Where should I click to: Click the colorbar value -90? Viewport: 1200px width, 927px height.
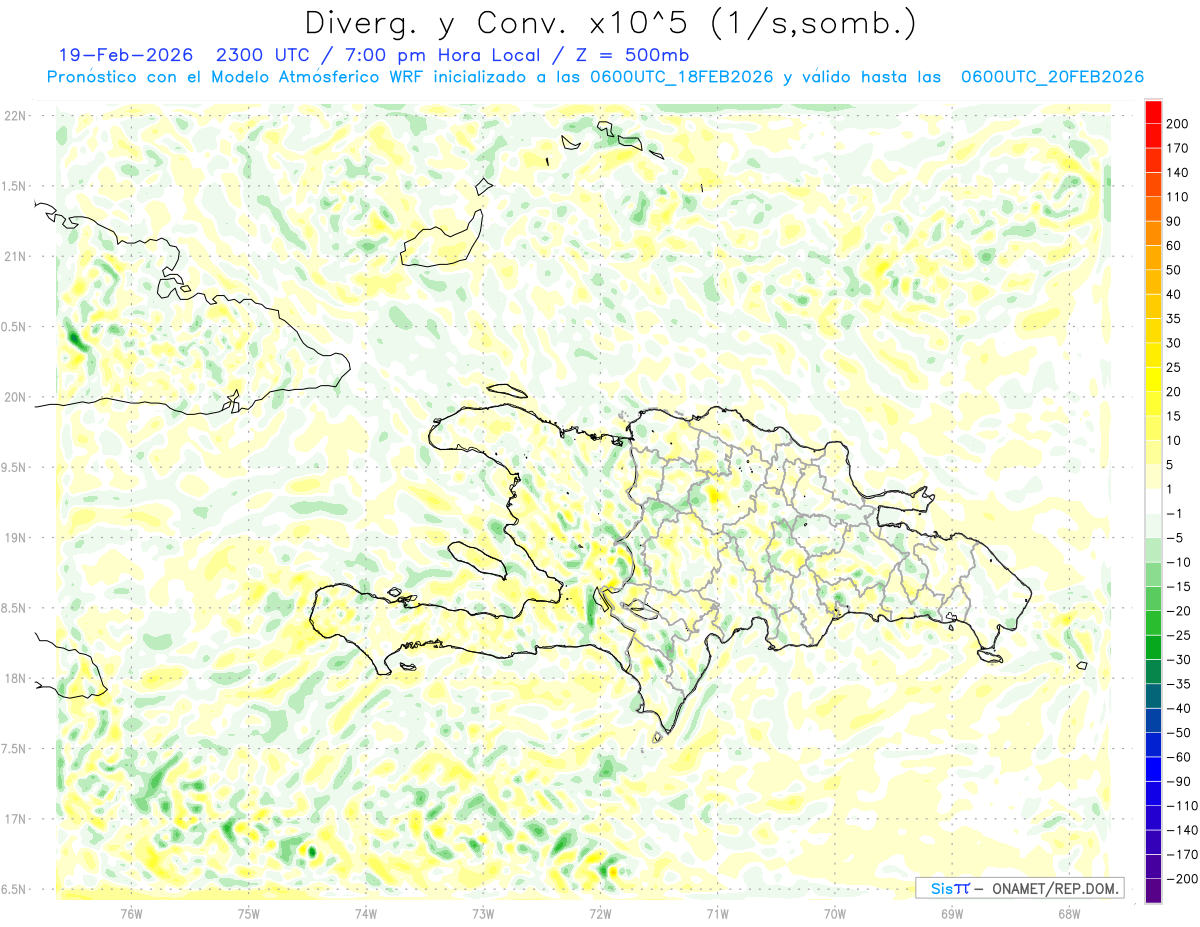(x=1180, y=781)
